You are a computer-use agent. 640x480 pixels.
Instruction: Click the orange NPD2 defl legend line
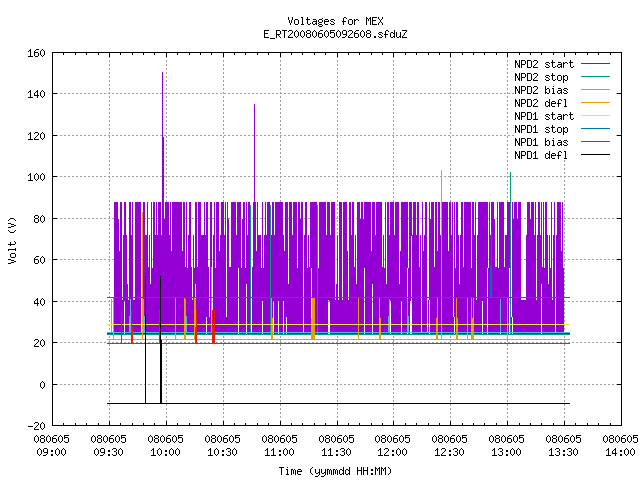(x=595, y=102)
